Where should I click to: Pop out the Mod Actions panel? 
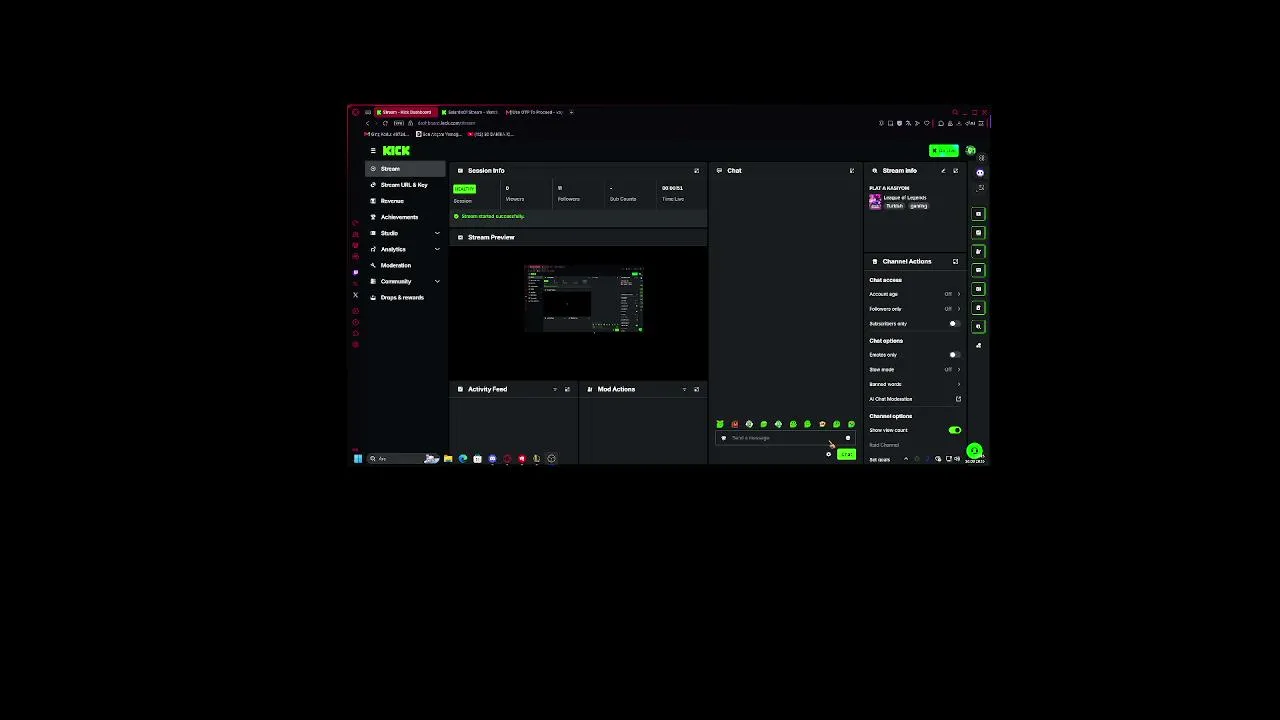pyautogui.click(x=696, y=389)
